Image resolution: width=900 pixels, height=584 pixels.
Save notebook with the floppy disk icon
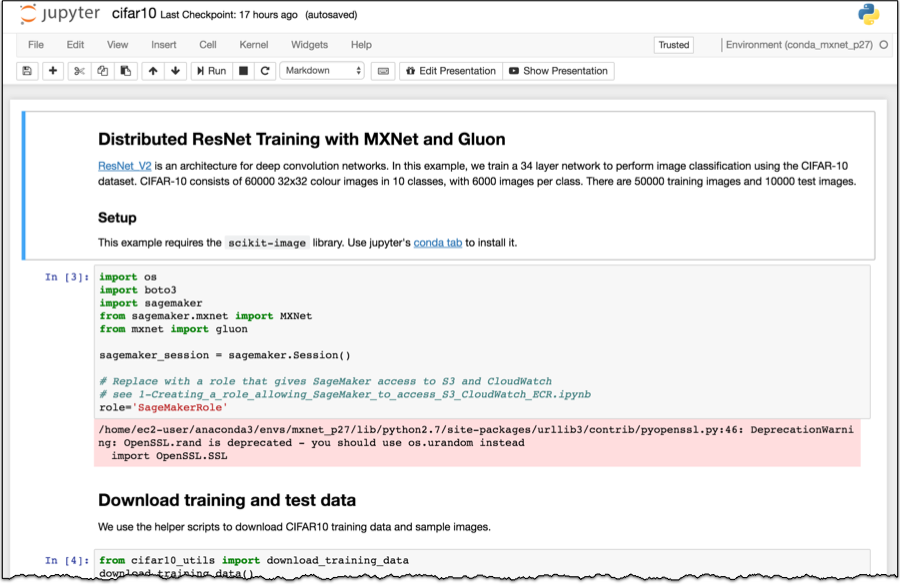pos(27,71)
